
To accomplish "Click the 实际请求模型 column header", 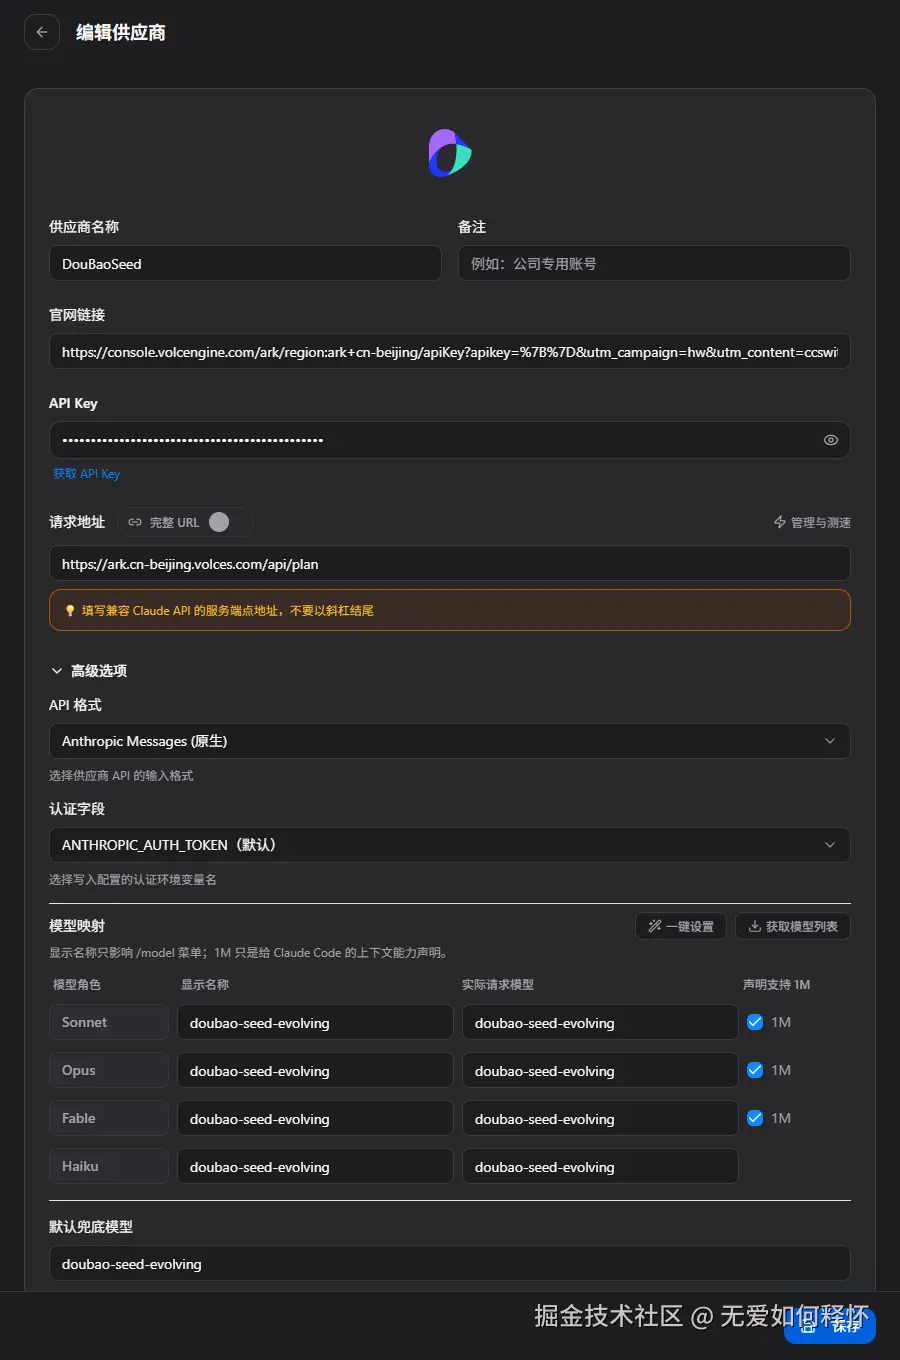I will click(x=498, y=985).
